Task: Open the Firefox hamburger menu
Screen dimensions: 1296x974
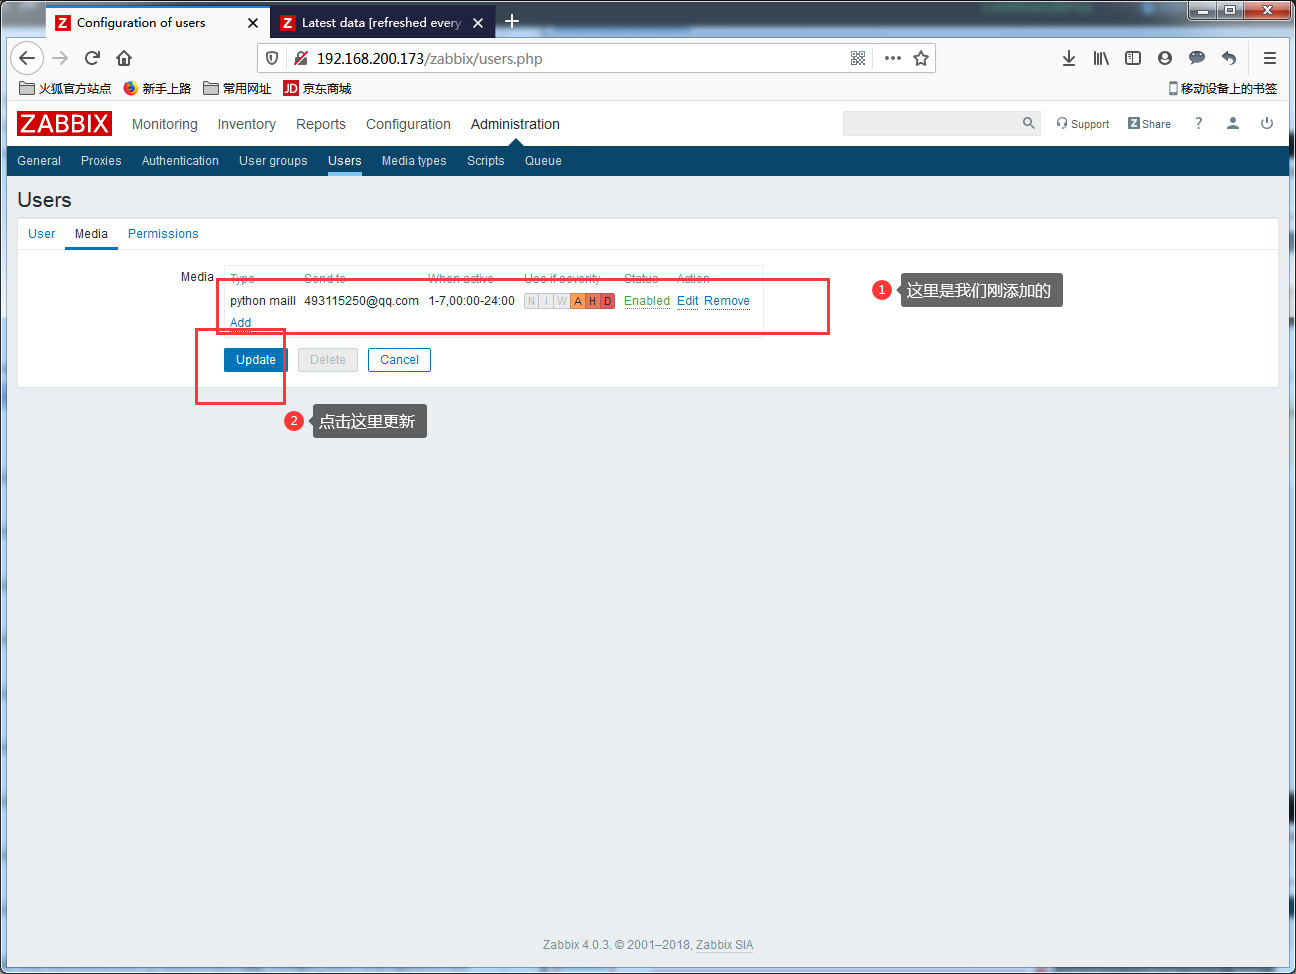Action: pyautogui.click(x=1270, y=58)
